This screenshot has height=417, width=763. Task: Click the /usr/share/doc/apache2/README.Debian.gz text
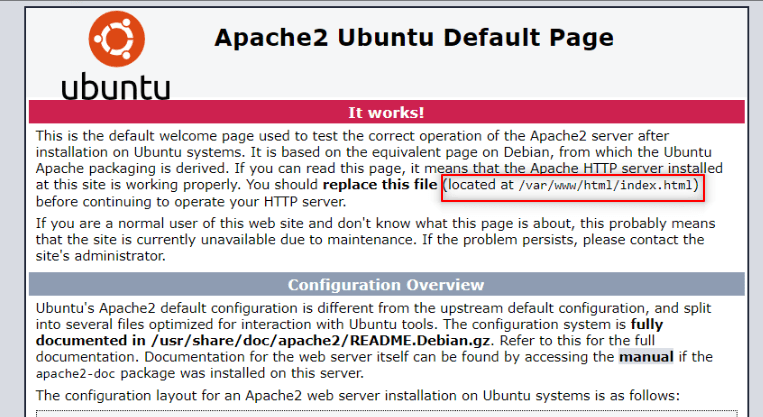tap(321, 341)
